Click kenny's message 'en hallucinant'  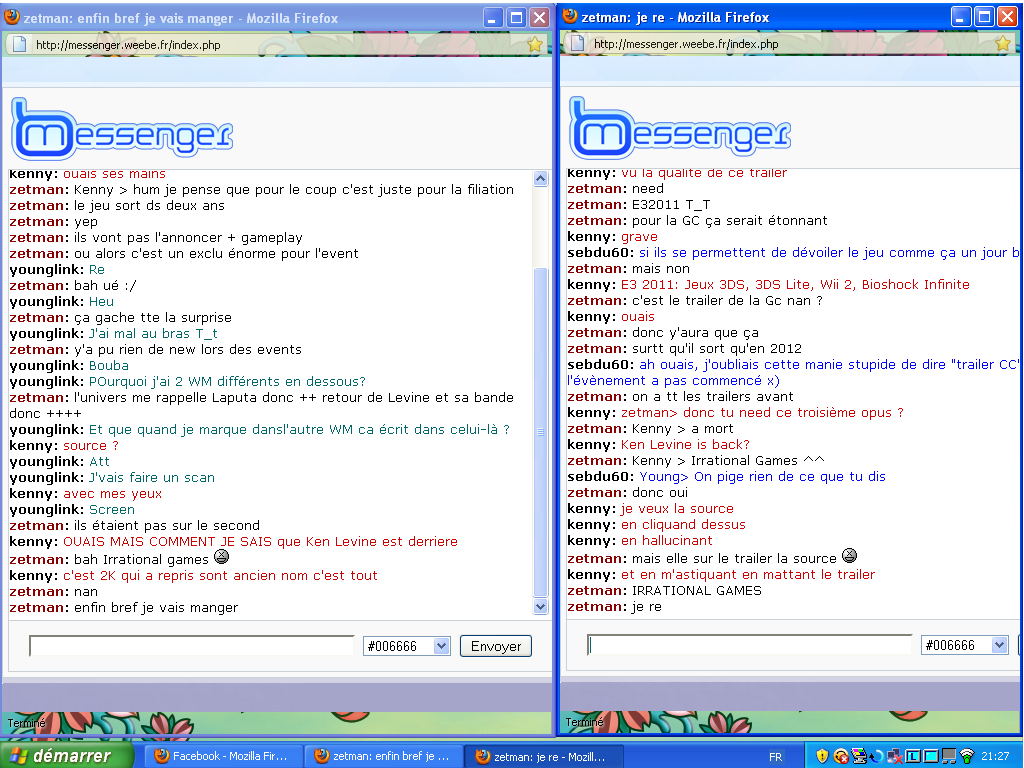(x=666, y=540)
